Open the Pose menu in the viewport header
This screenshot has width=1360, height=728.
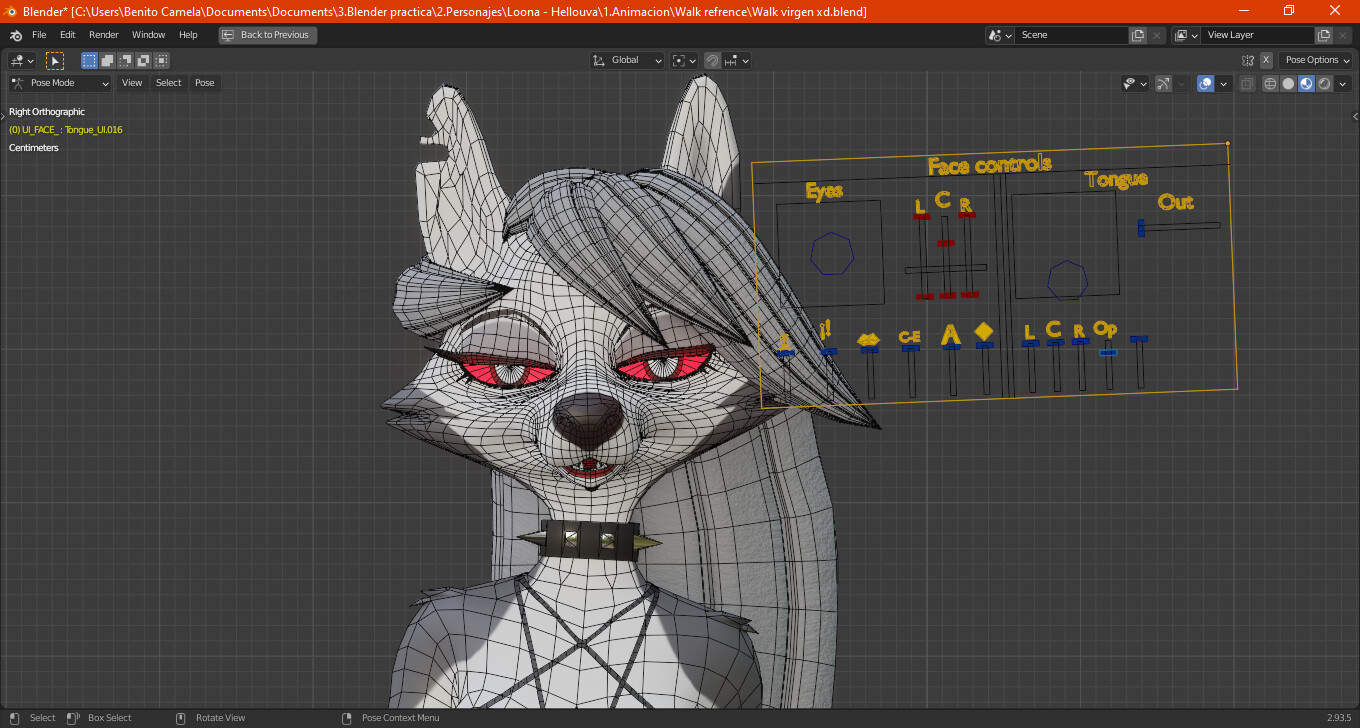204,82
